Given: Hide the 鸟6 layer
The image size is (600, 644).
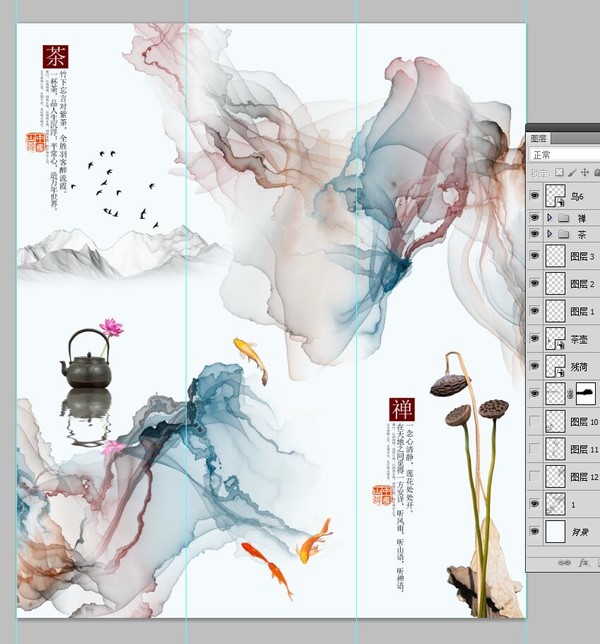Looking at the screenshot, I should tap(534, 196).
